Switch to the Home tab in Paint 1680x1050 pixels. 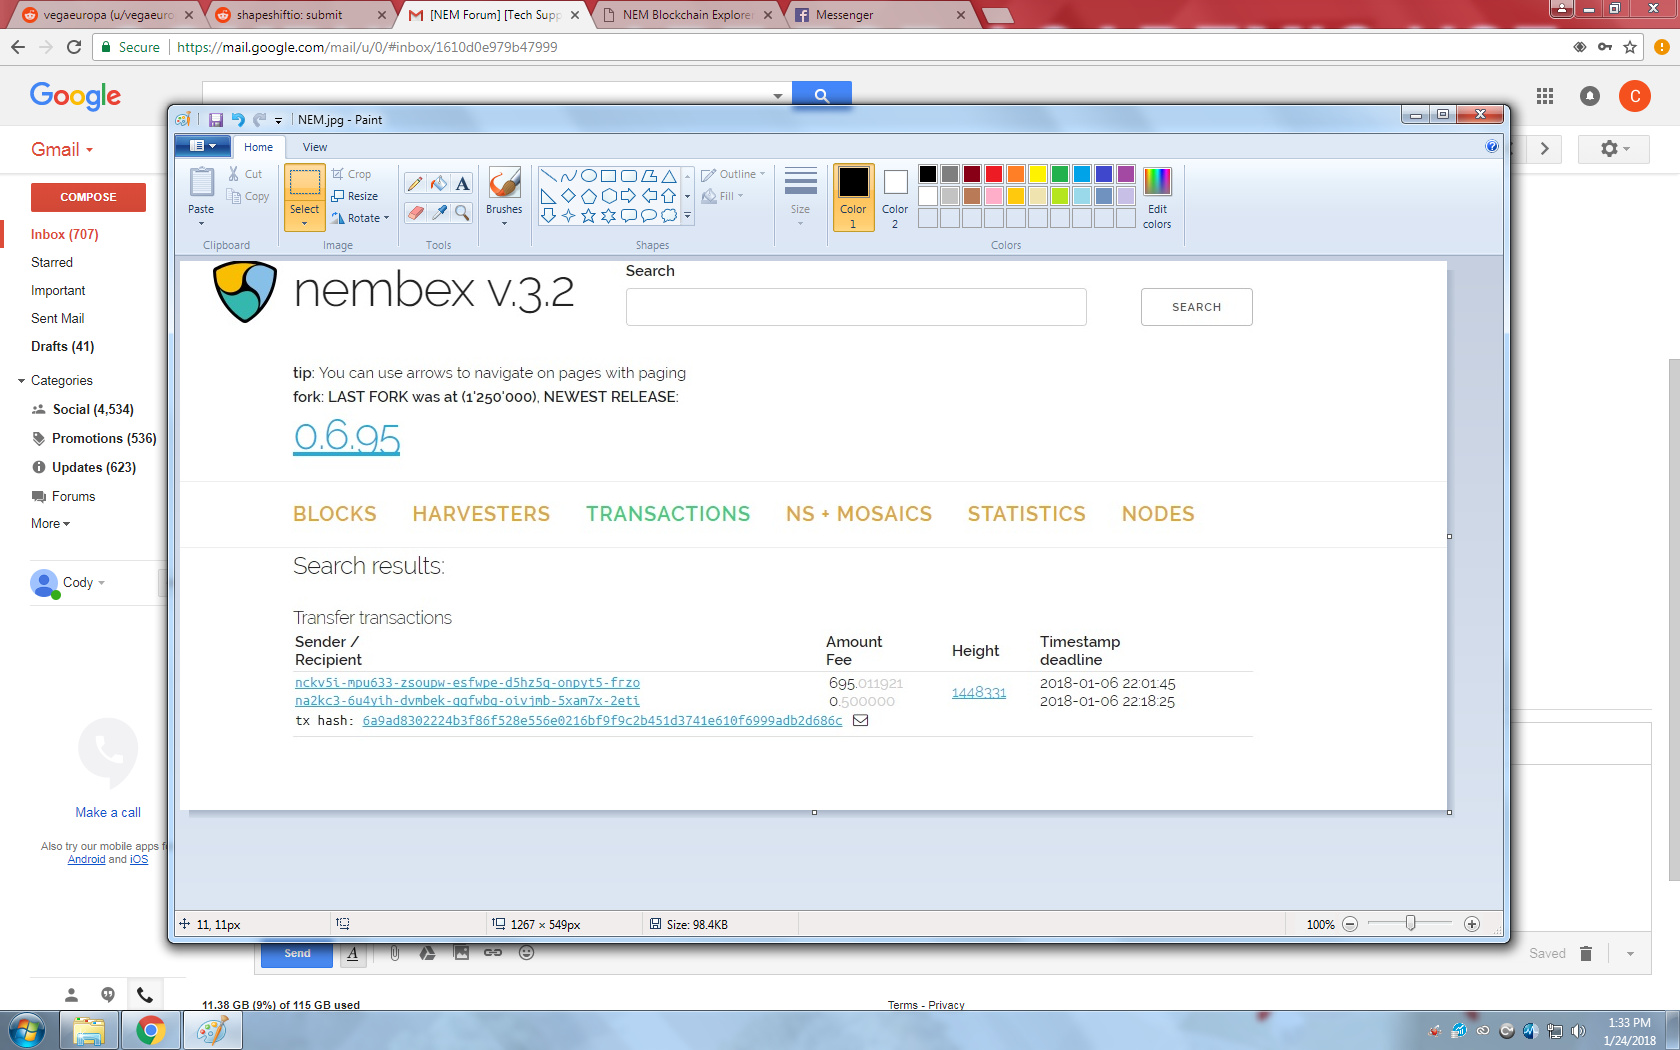258,147
